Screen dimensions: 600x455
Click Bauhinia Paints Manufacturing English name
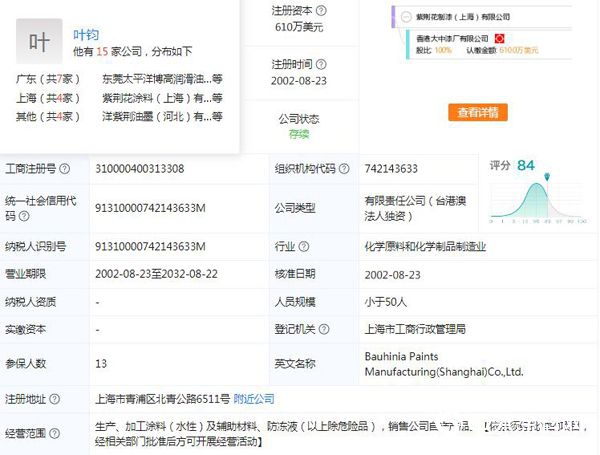(x=444, y=364)
